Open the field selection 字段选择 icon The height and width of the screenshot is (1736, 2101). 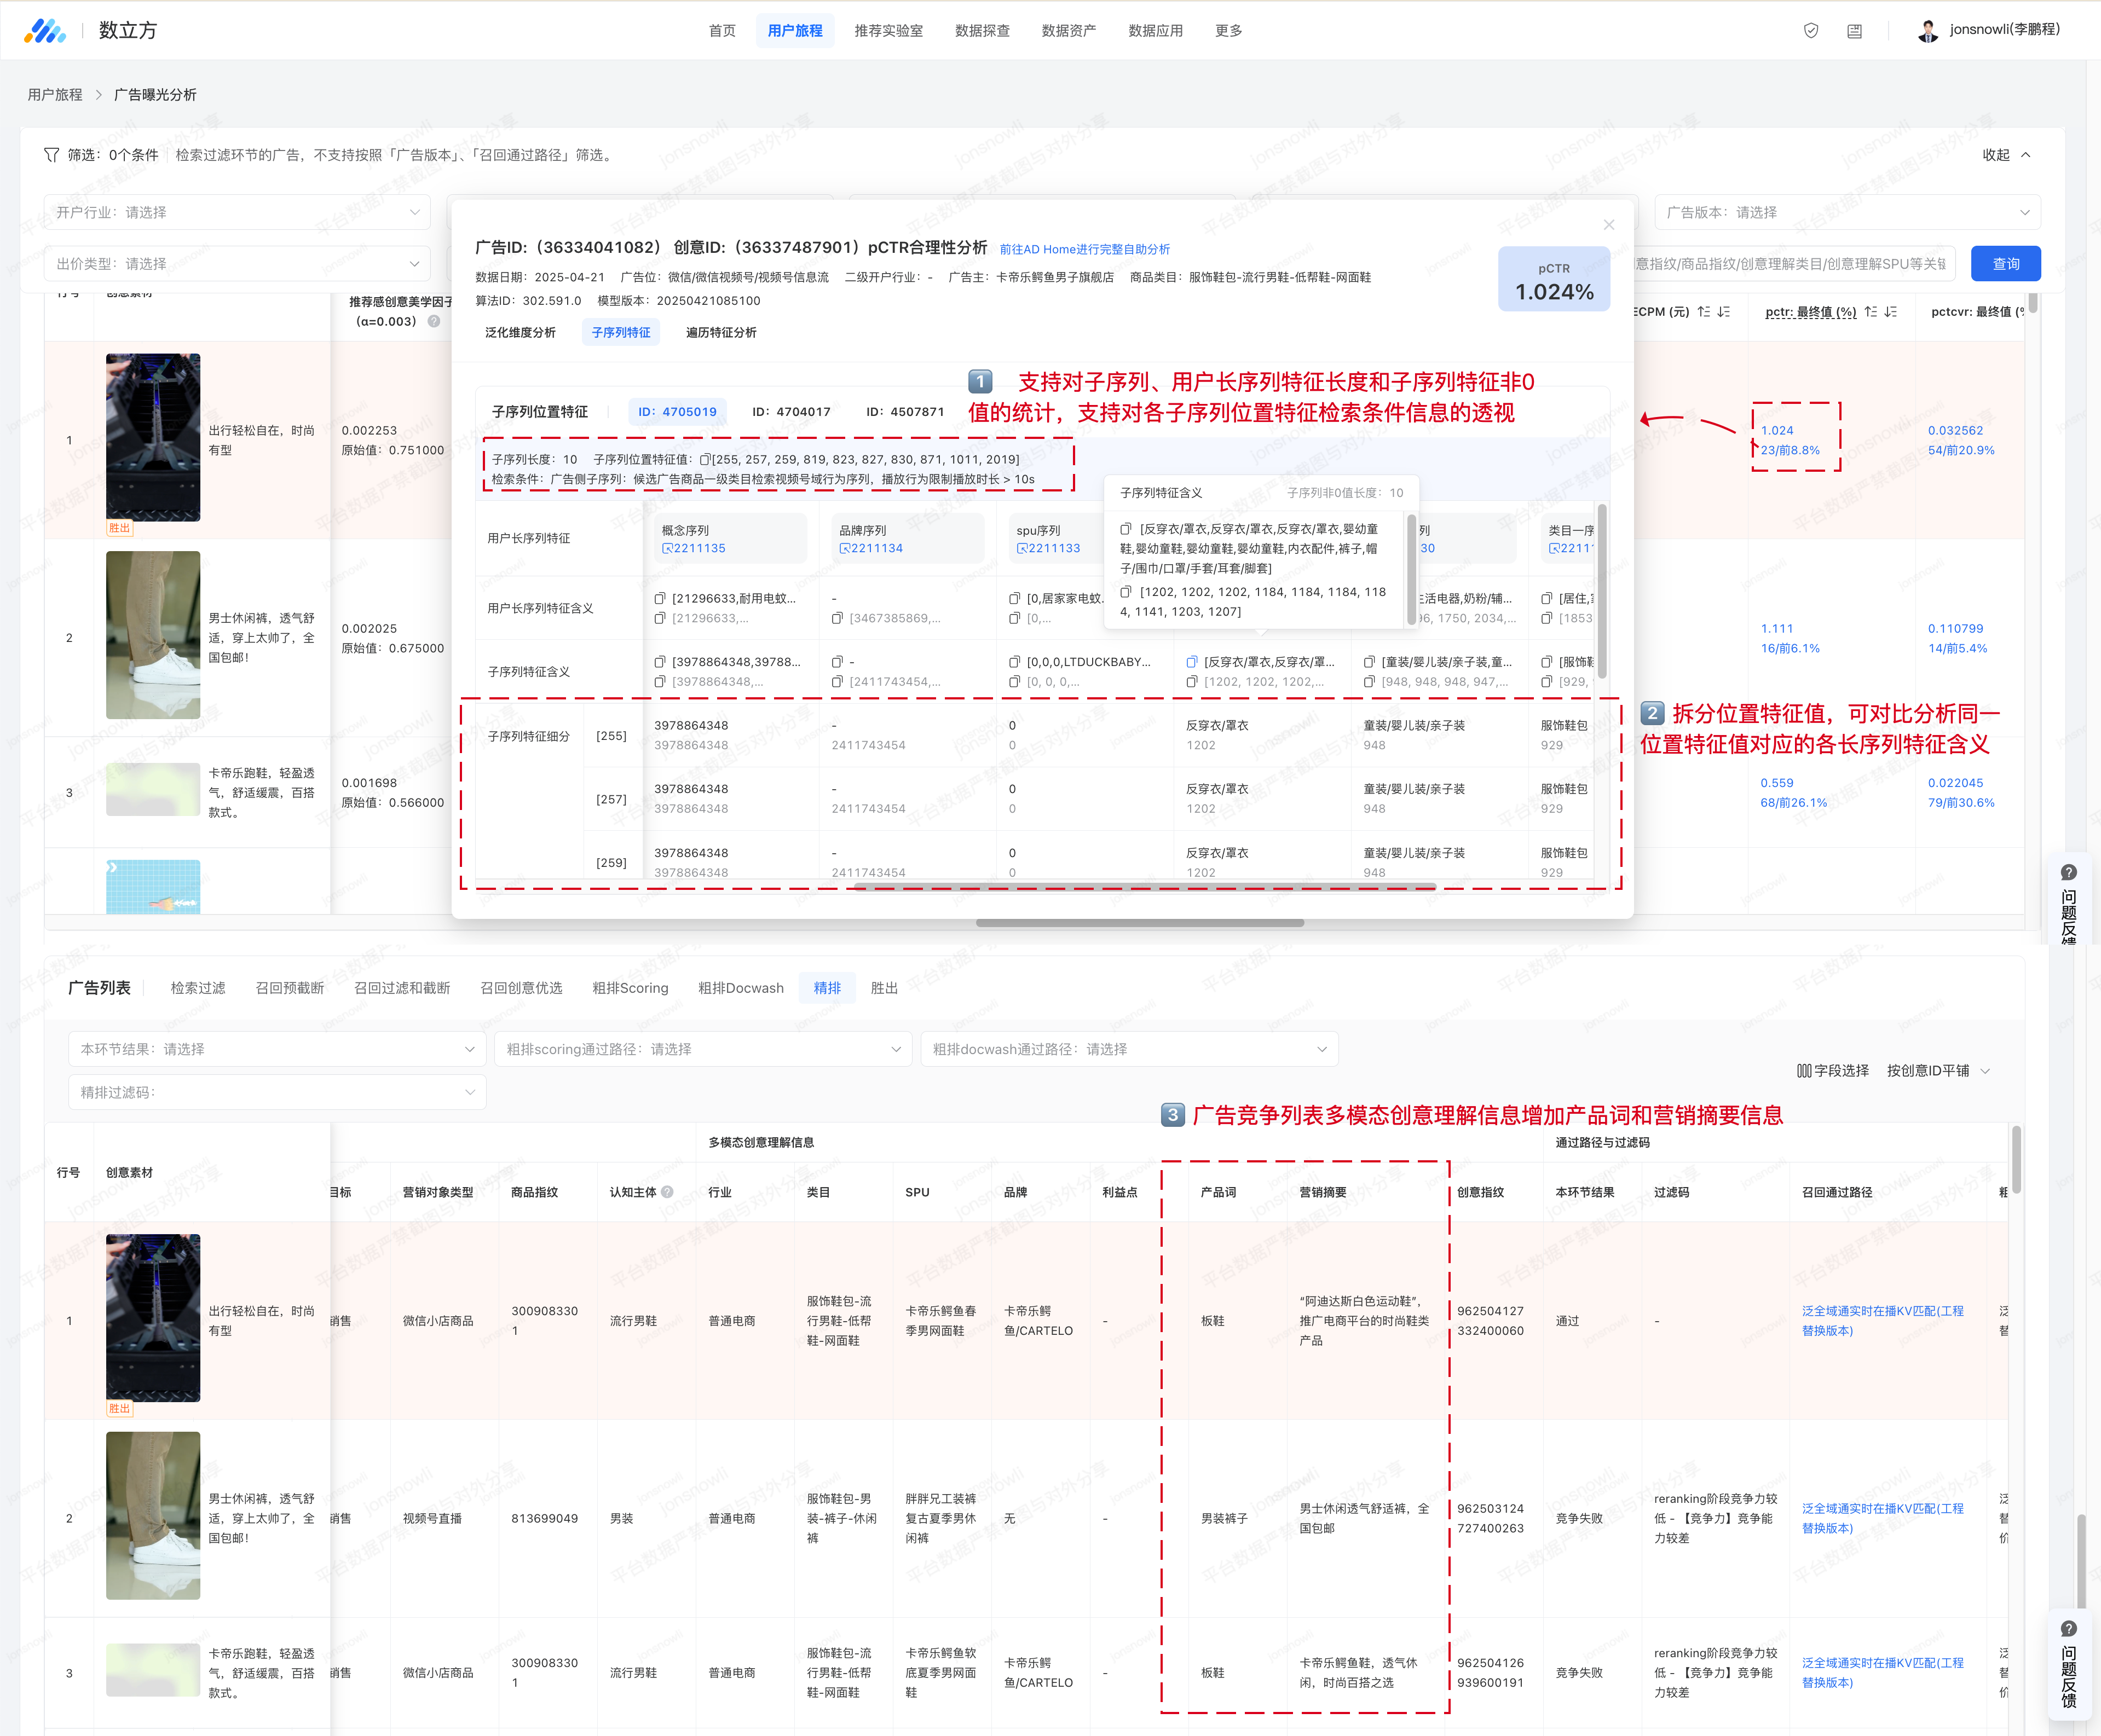[x=1805, y=1071]
